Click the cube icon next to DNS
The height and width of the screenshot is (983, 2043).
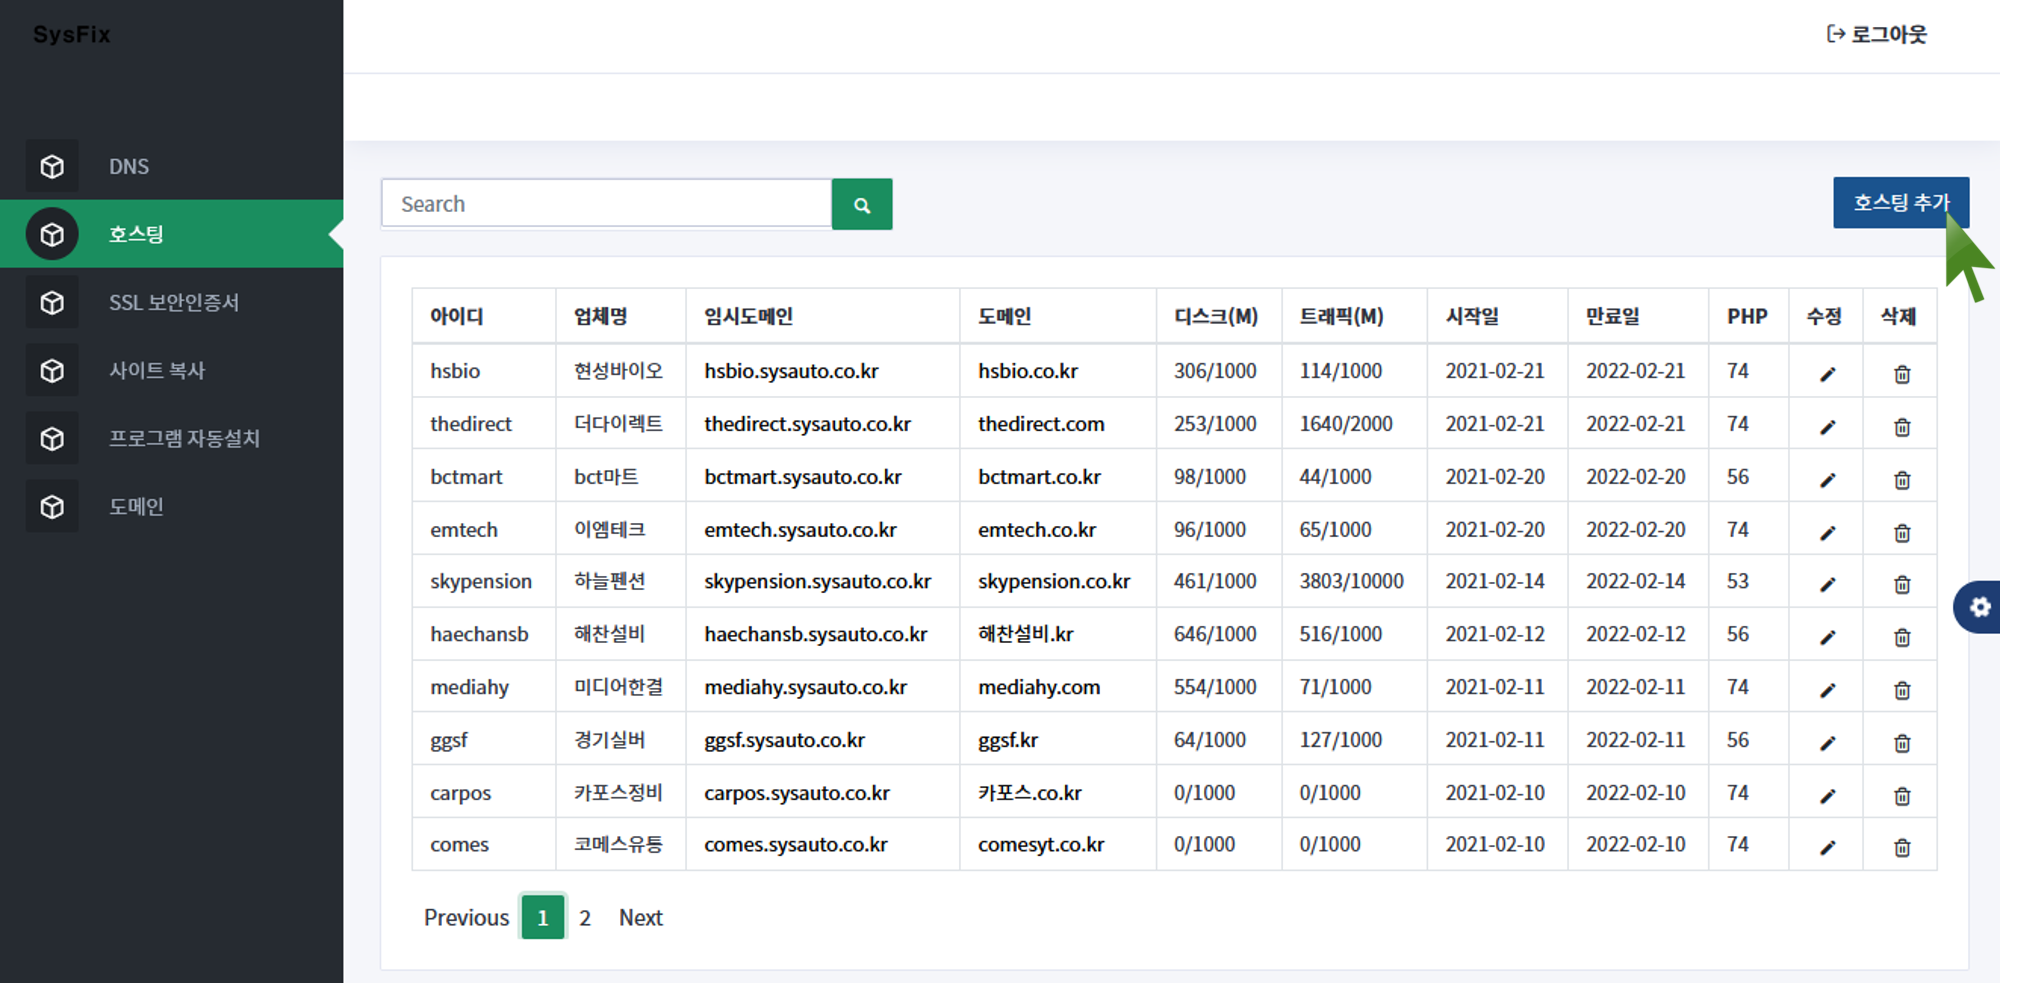pos(52,167)
